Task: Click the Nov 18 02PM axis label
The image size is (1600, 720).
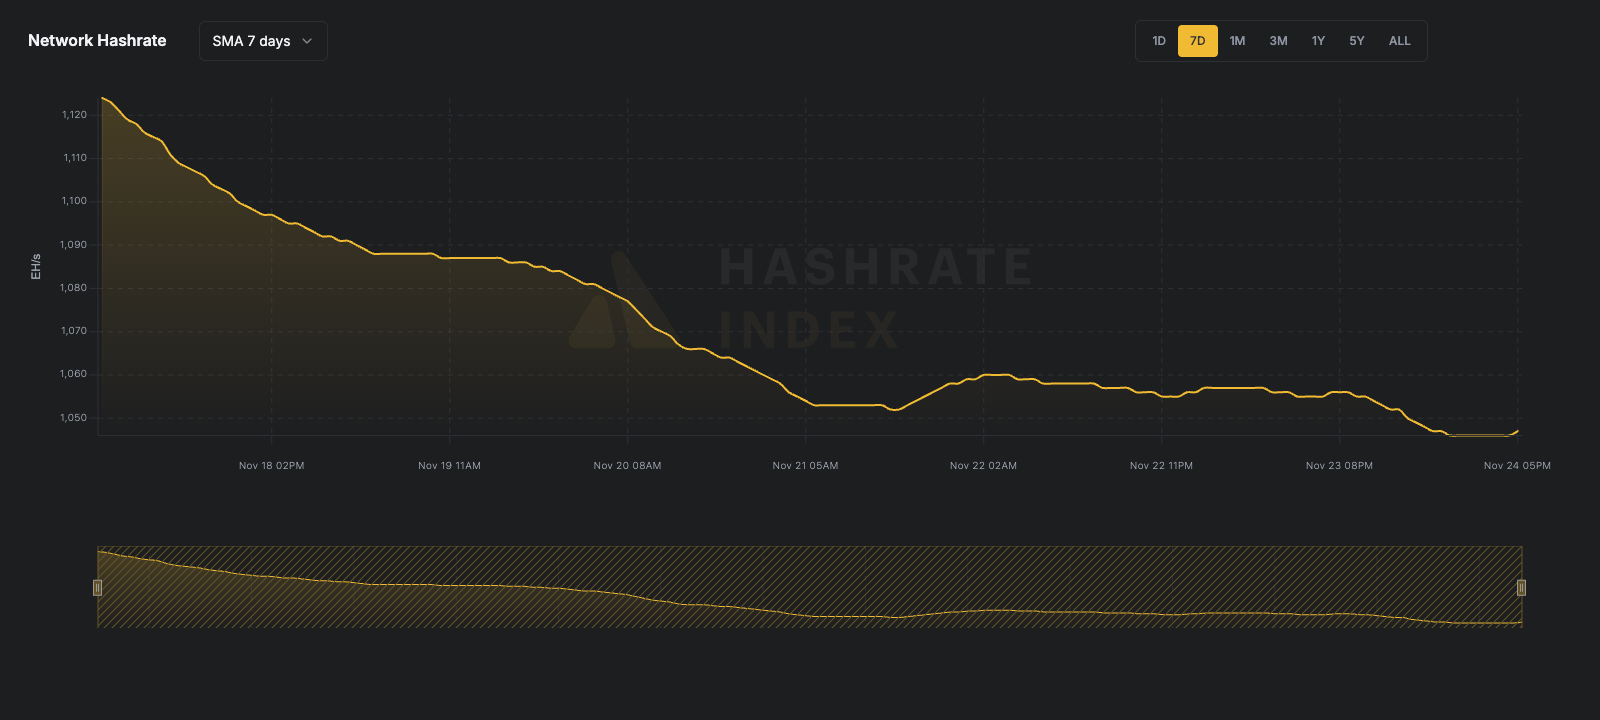Action: [x=271, y=466]
